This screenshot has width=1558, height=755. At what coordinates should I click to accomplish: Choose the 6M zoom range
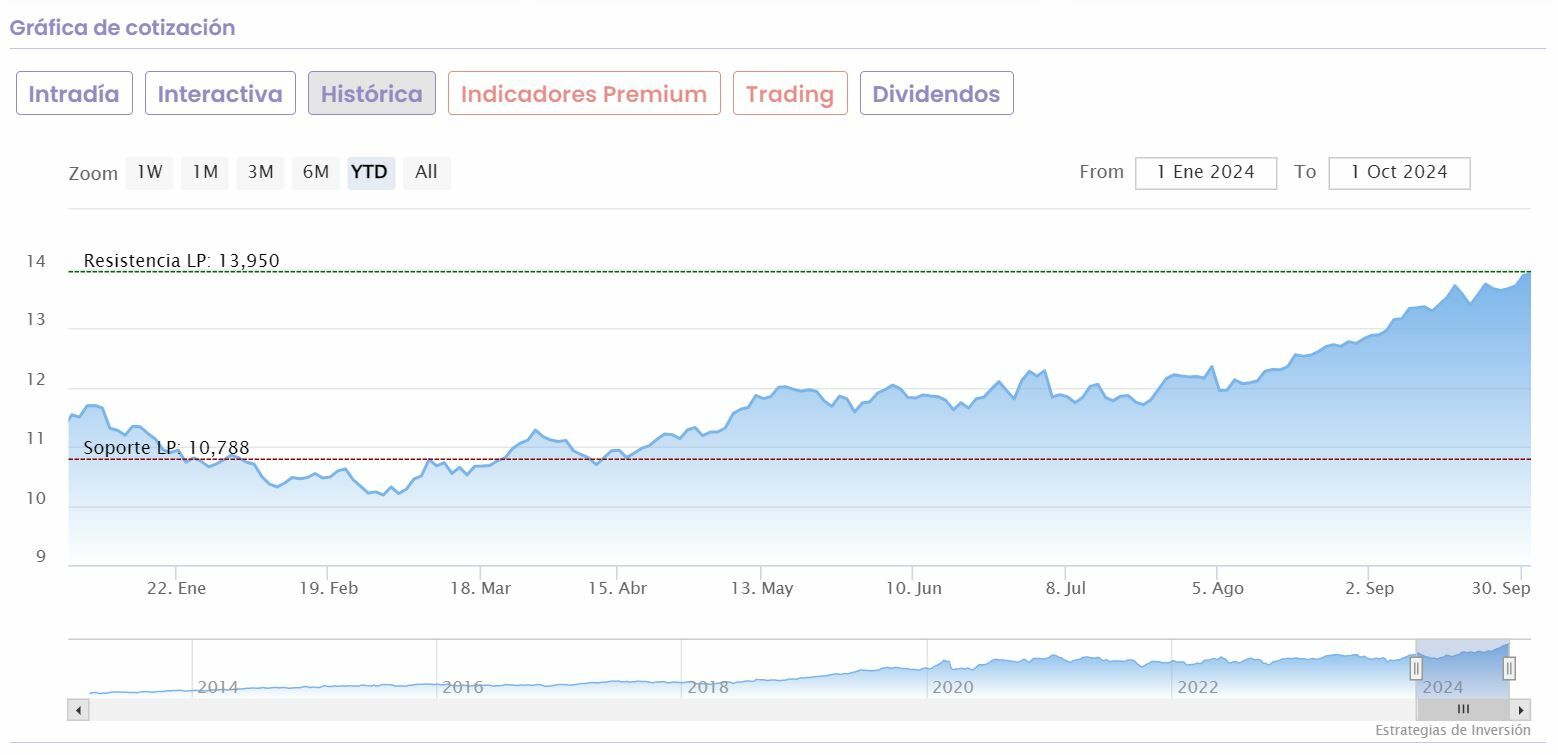(x=316, y=172)
